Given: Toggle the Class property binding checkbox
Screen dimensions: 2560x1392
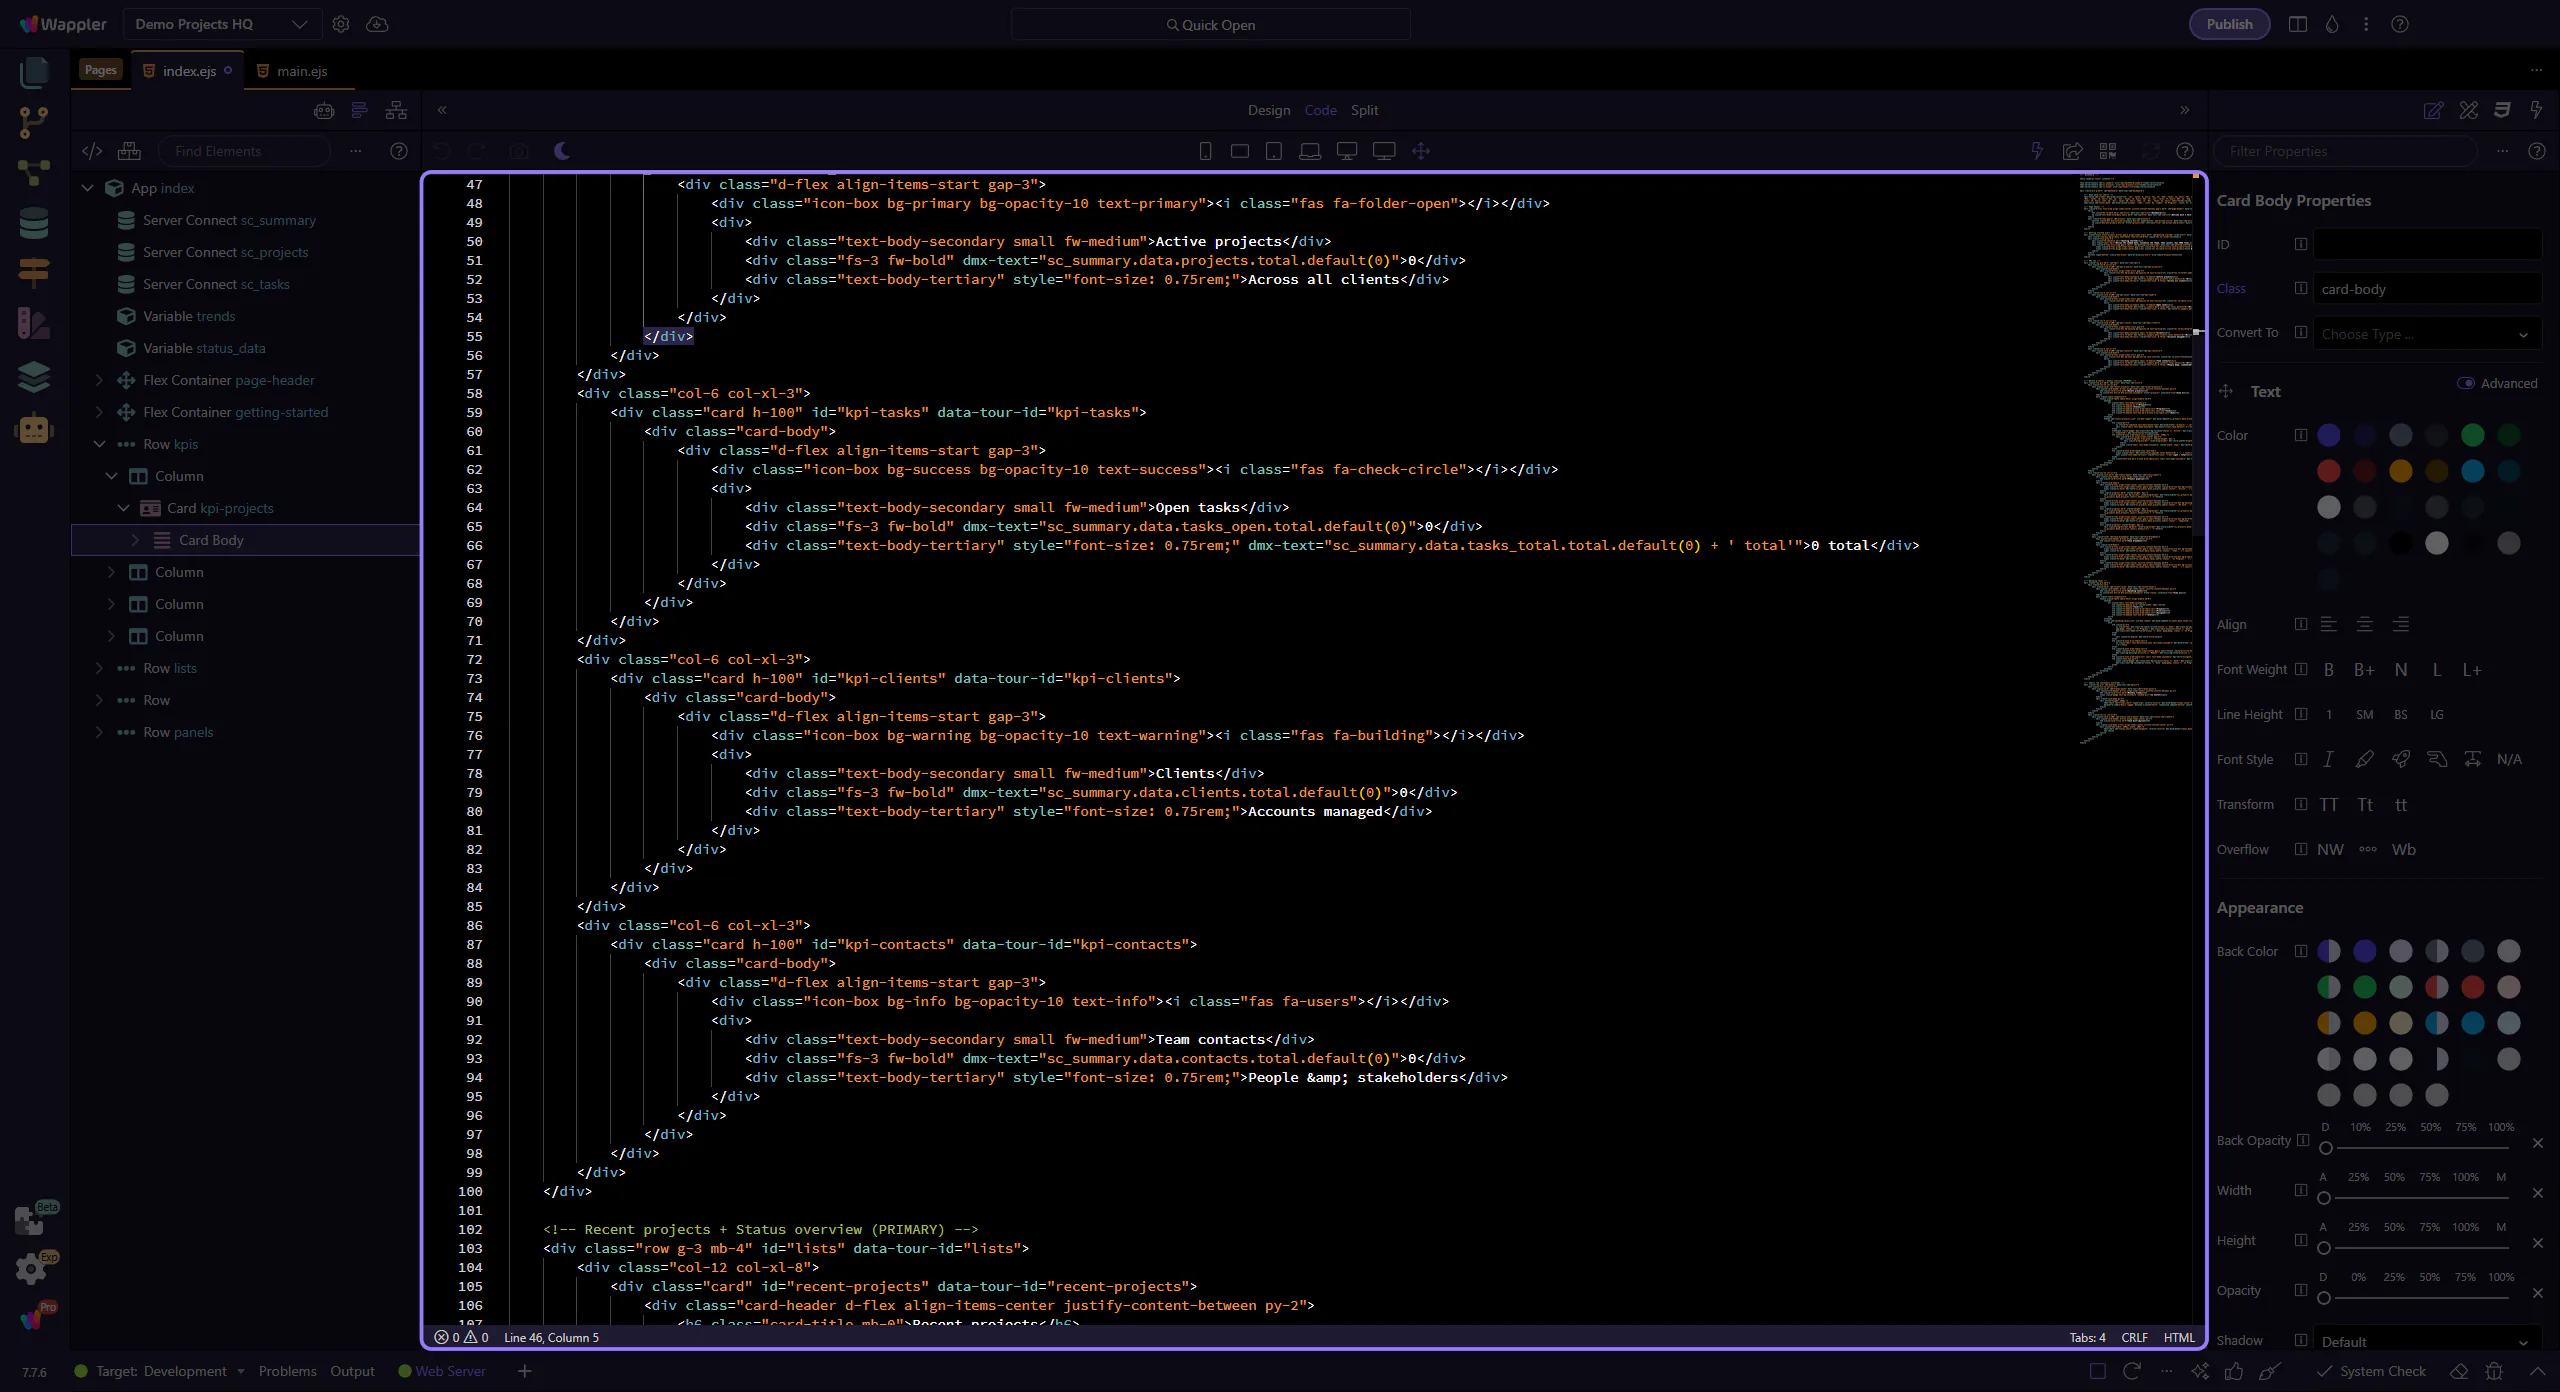Looking at the screenshot, I should 2301,289.
